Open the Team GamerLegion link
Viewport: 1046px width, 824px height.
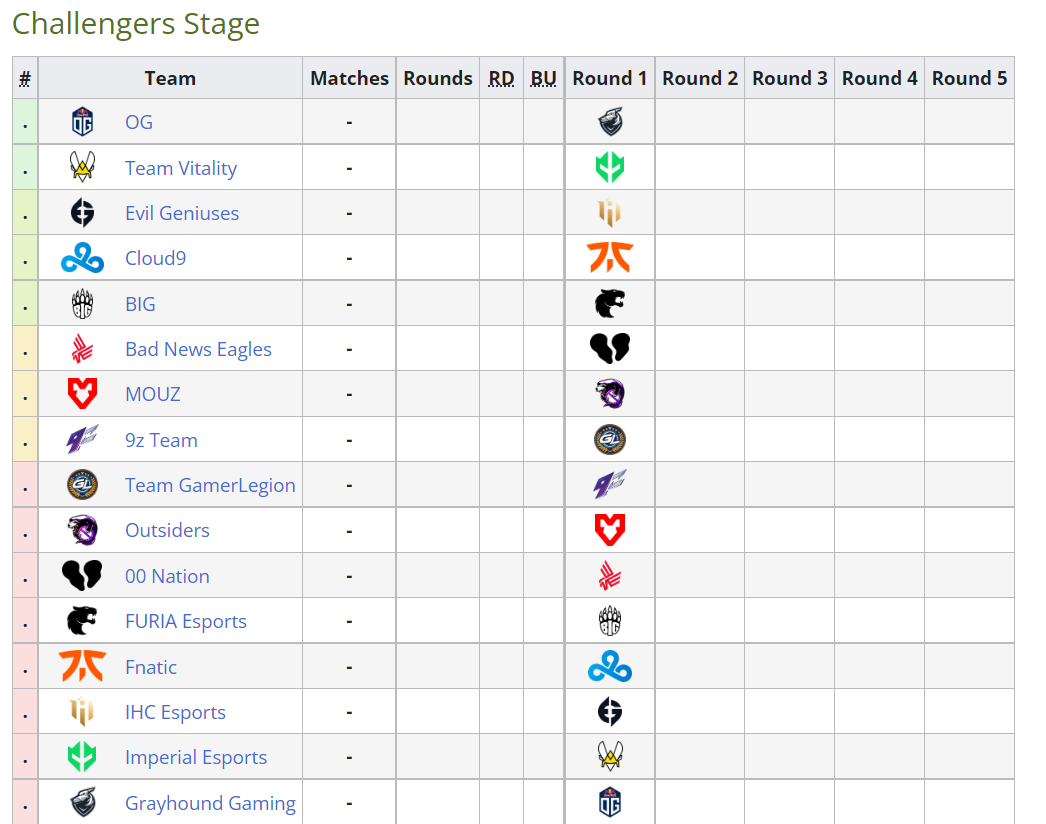pyautogui.click(x=210, y=485)
